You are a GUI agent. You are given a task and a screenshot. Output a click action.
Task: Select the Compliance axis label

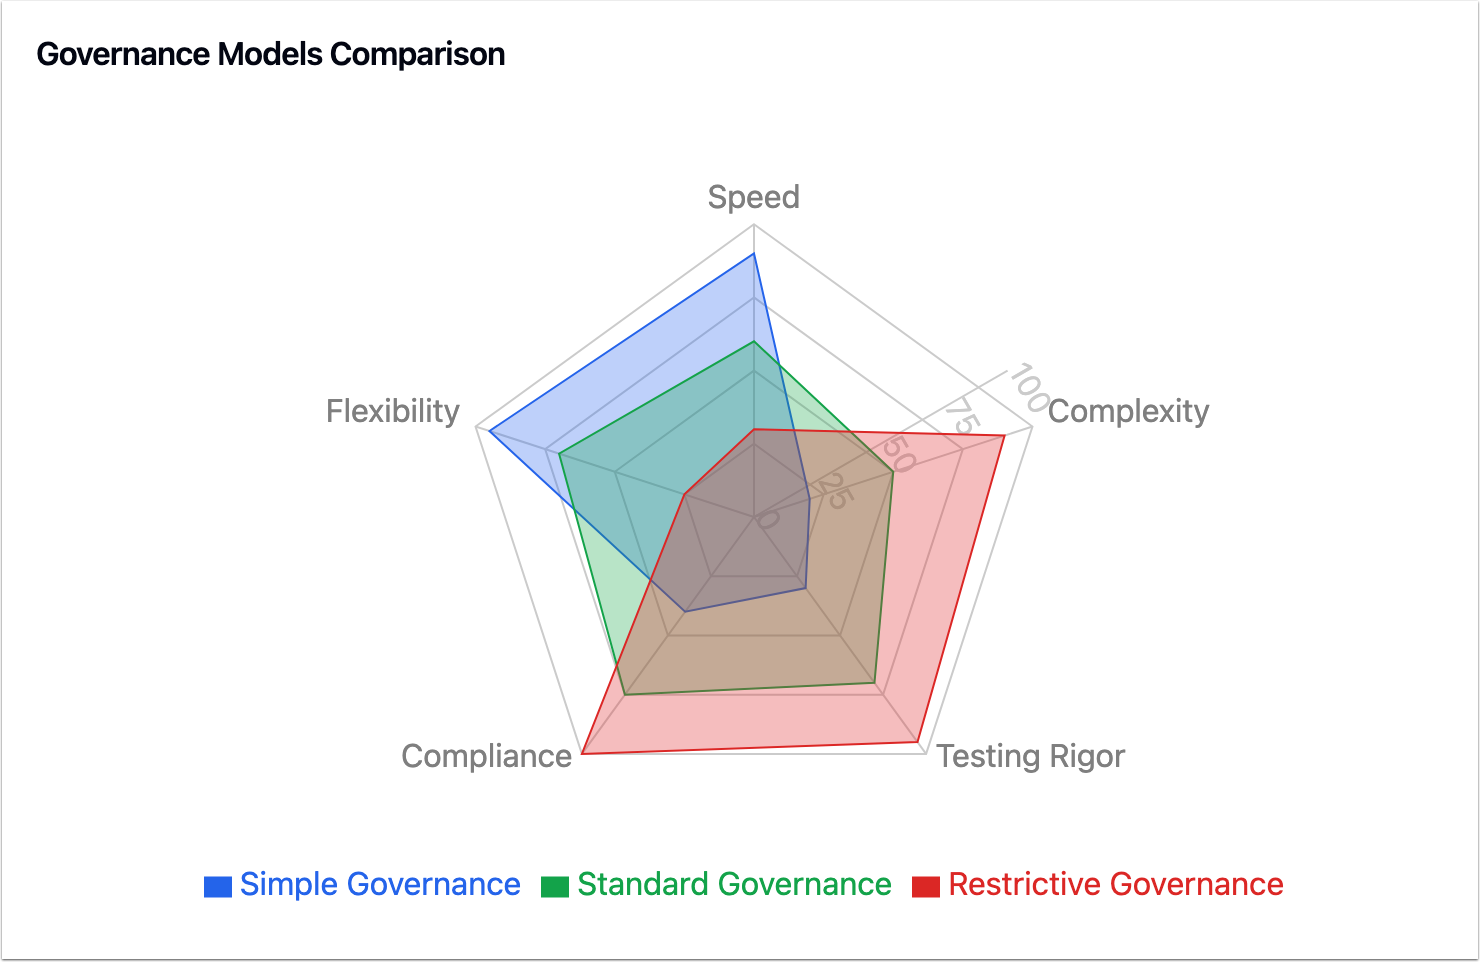click(x=486, y=756)
